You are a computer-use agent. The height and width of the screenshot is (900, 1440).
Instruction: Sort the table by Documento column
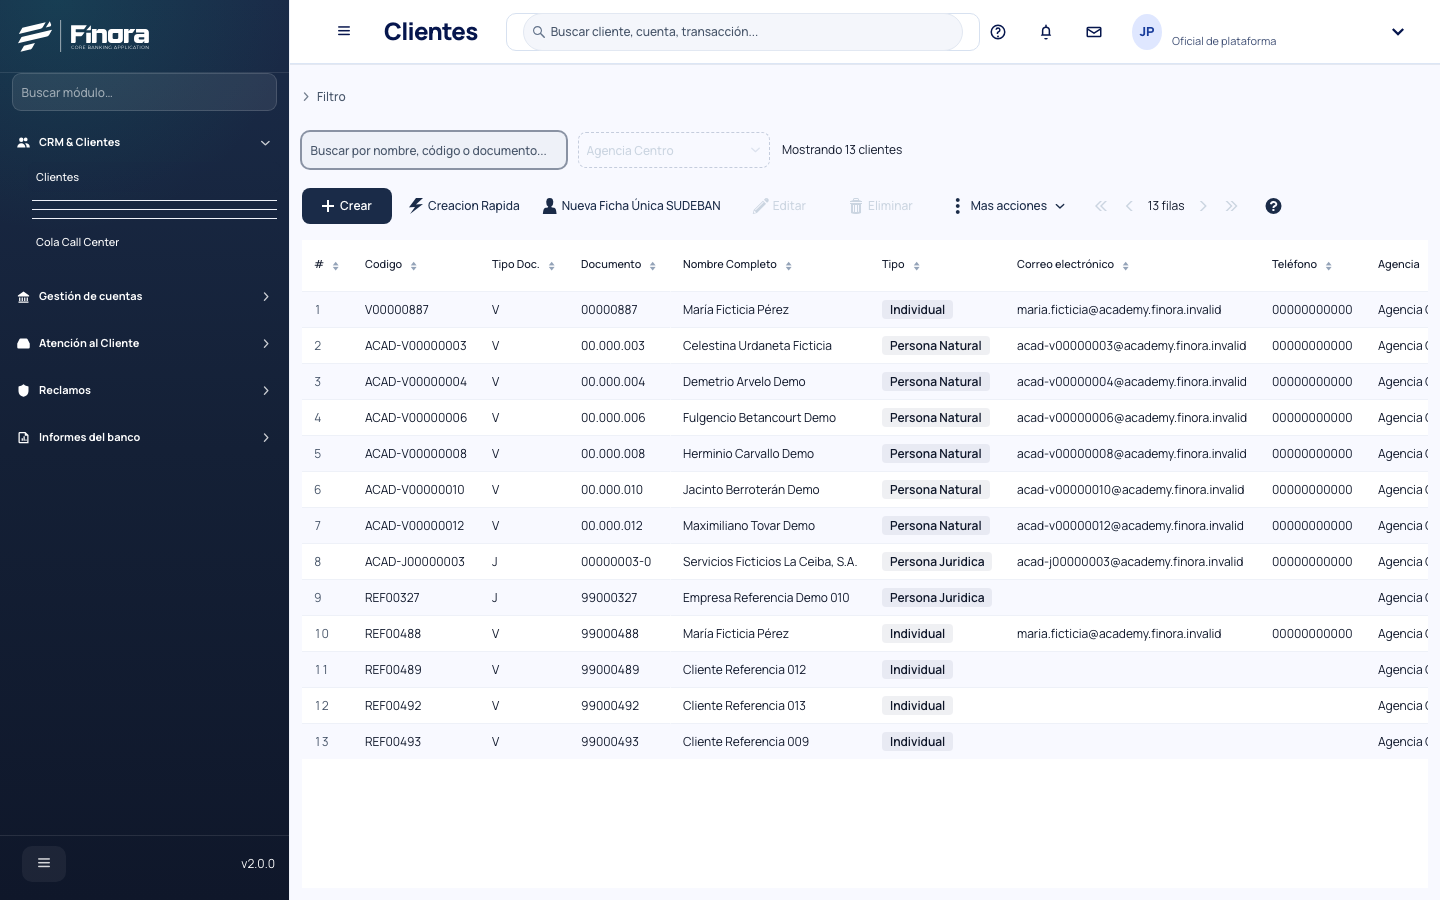click(653, 266)
